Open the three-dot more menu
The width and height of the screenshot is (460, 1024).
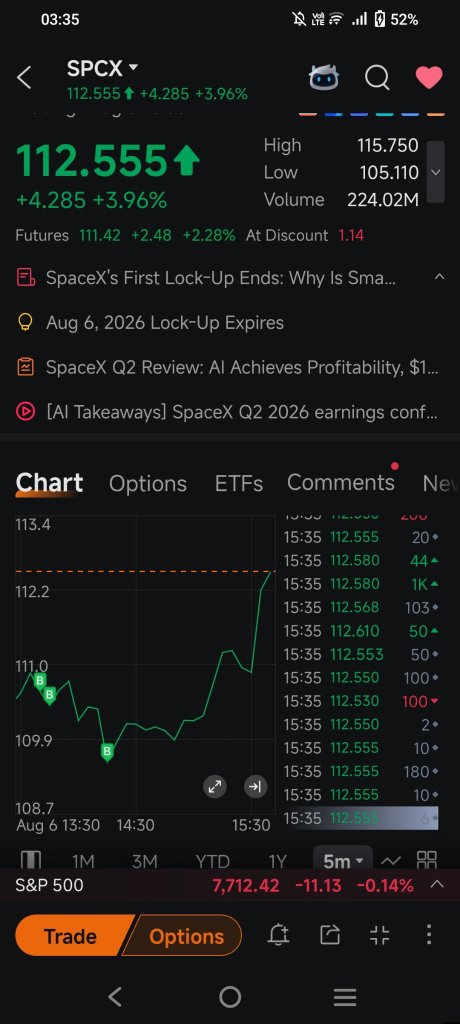tap(429, 935)
